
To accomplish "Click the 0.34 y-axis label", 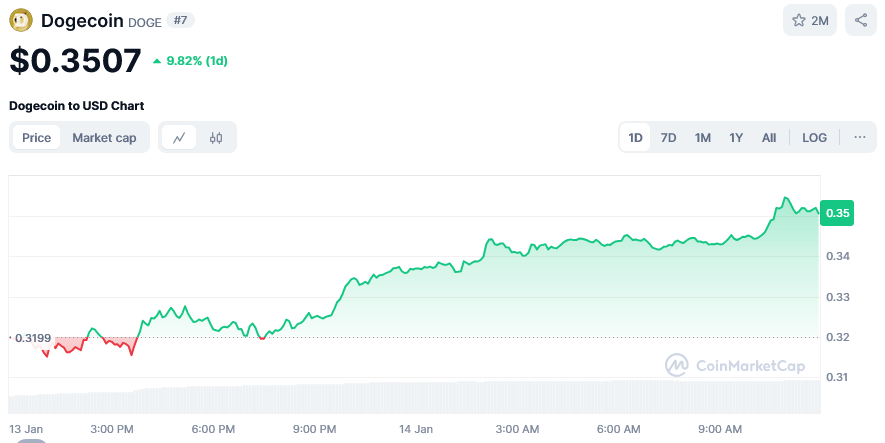I will coord(838,256).
